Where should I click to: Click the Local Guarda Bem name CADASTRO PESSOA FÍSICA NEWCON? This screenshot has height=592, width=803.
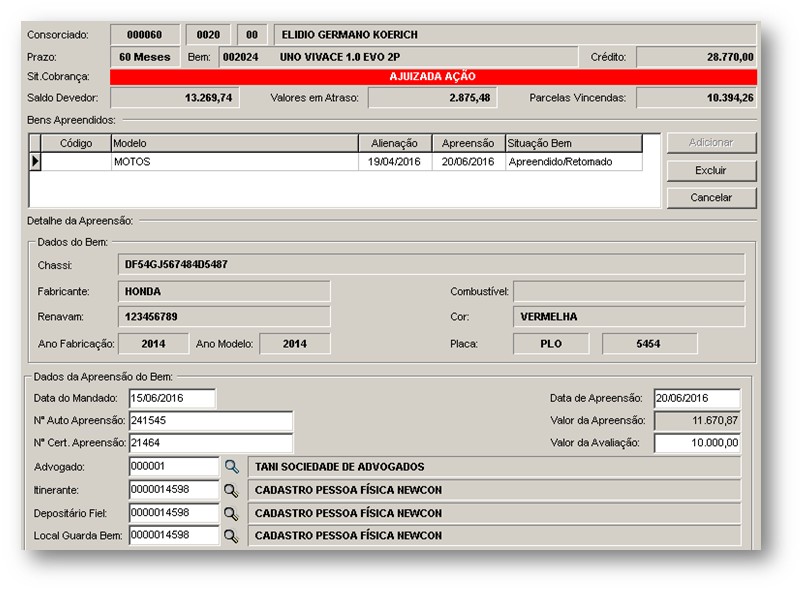(x=495, y=536)
